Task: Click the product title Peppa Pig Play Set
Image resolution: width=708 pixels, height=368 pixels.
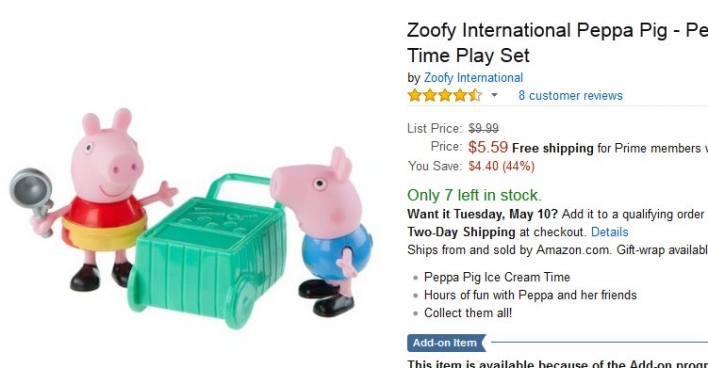Action: tap(557, 43)
